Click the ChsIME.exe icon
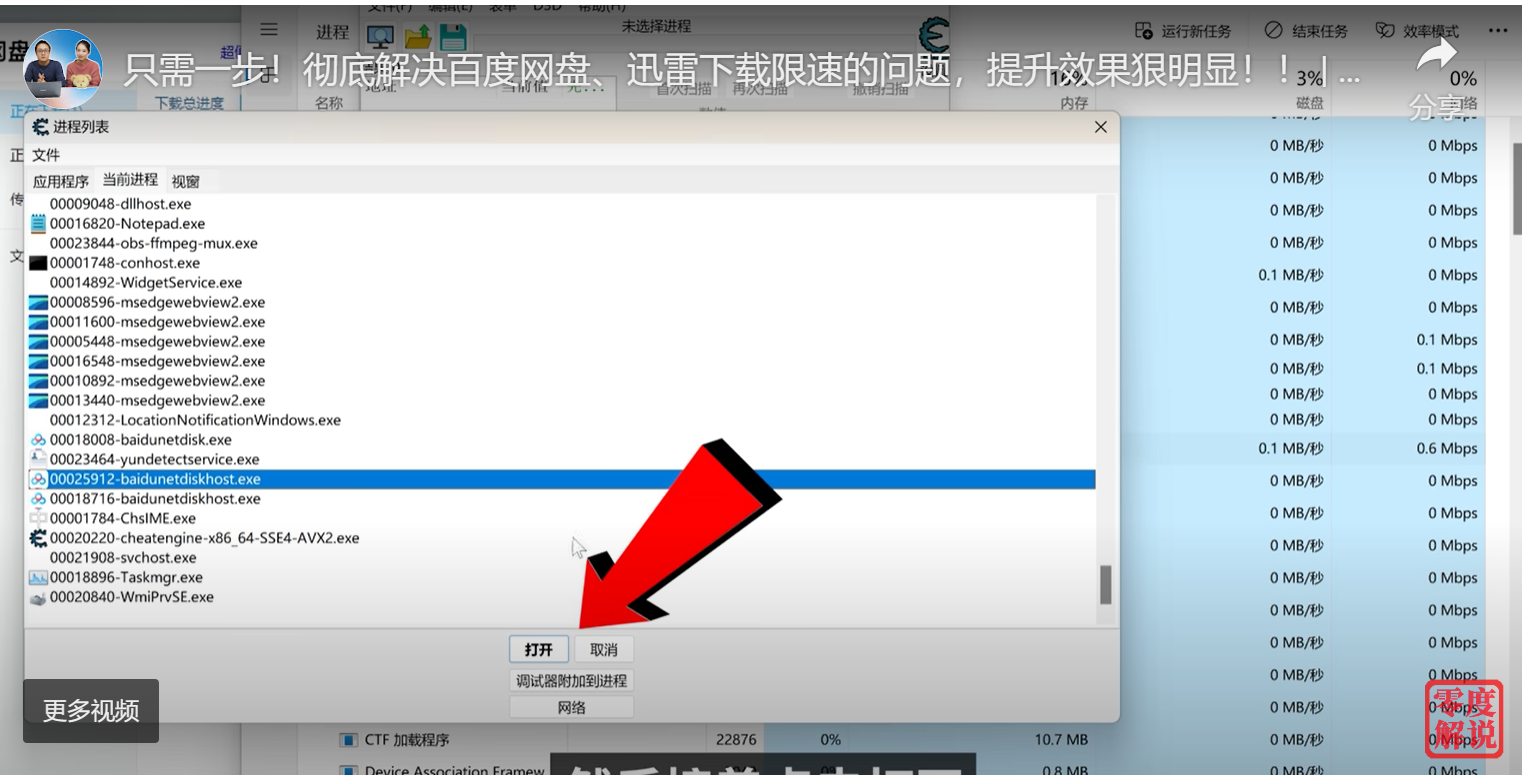This screenshot has width=1522, height=775. click(39, 518)
